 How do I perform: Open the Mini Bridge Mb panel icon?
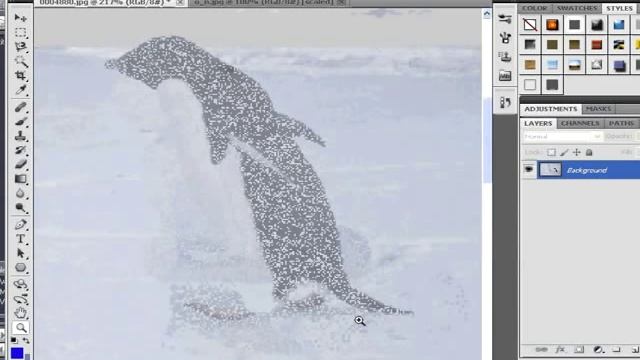click(x=505, y=76)
